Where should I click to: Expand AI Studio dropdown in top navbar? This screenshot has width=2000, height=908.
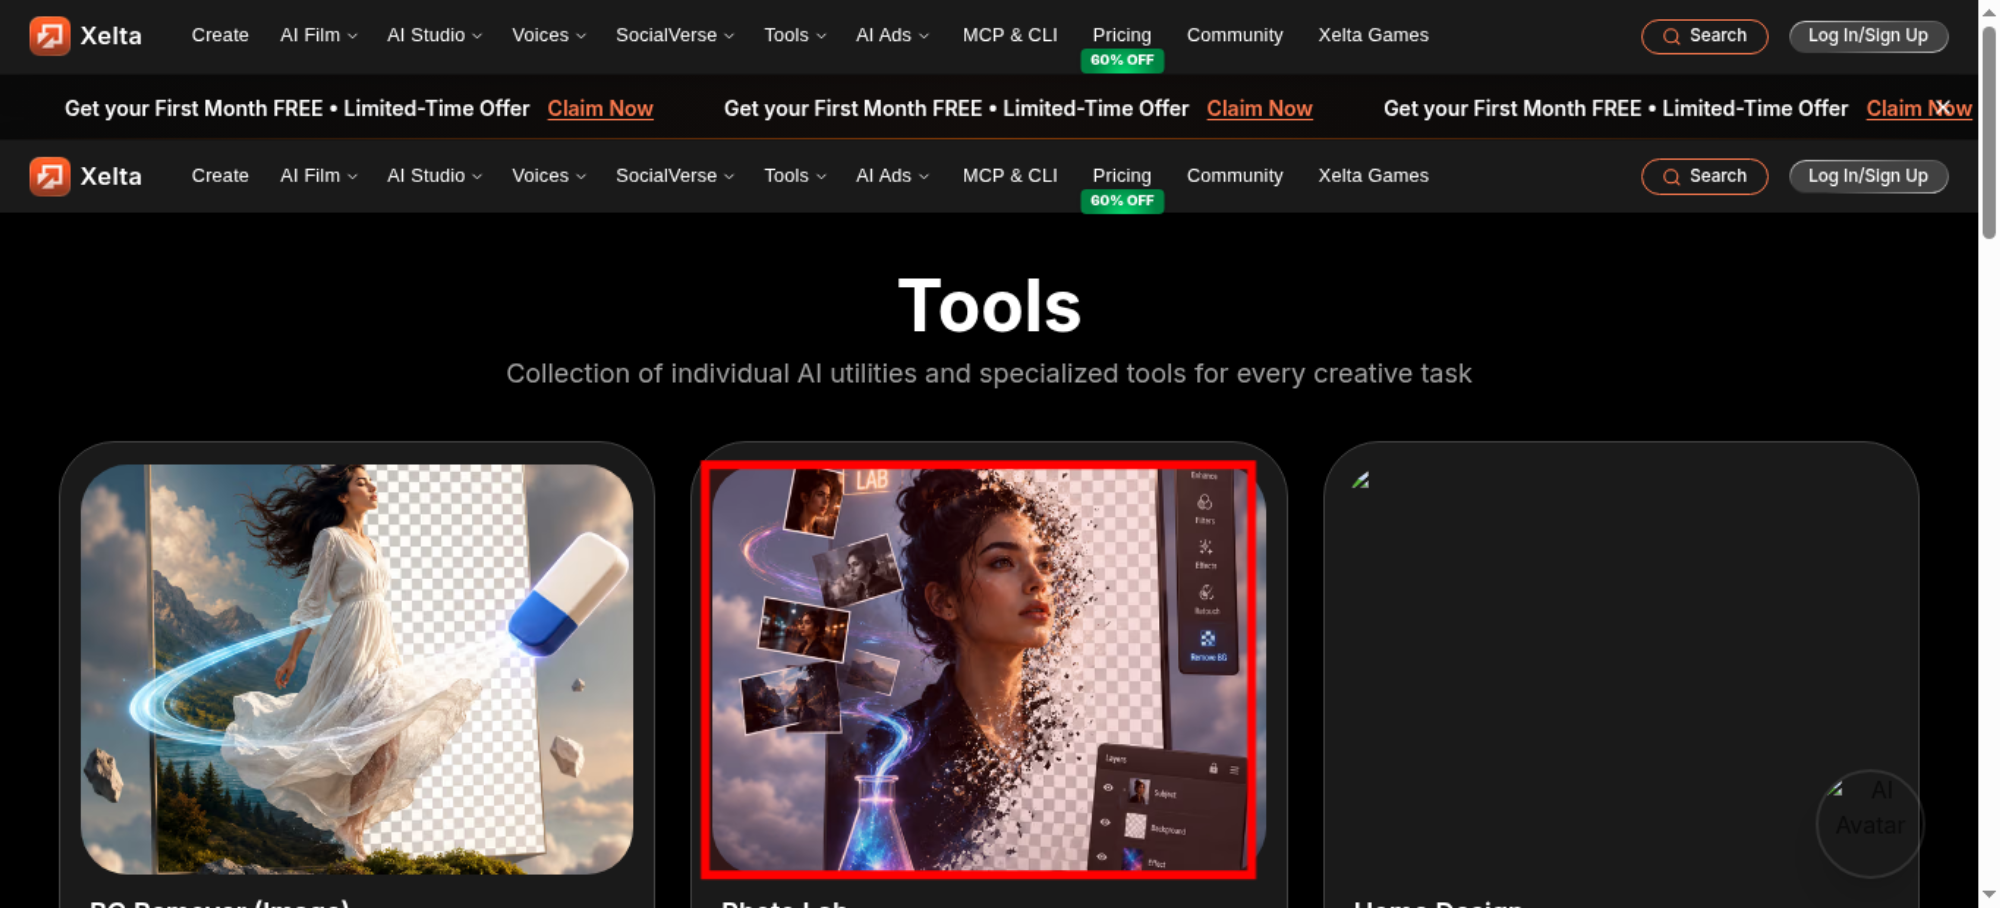434,35
